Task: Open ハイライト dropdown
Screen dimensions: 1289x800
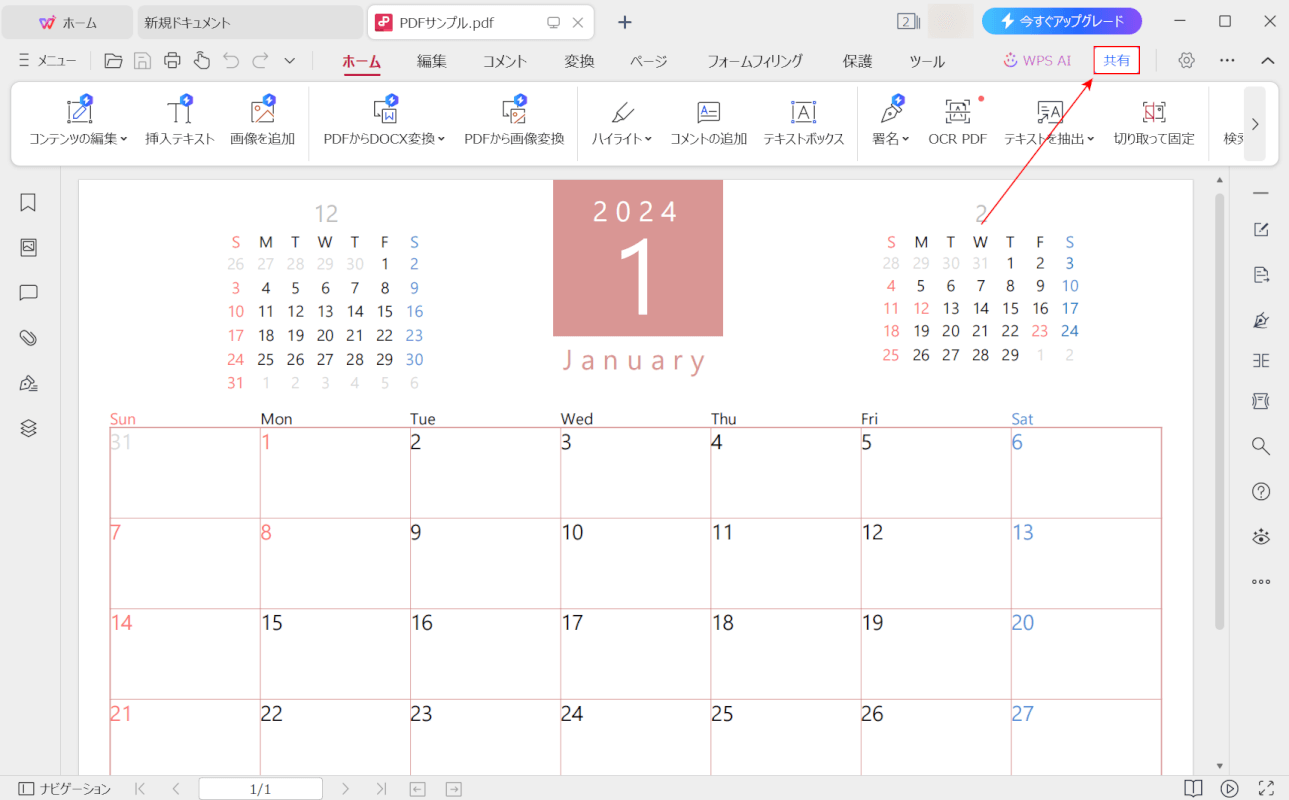Action: click(622, 123)
